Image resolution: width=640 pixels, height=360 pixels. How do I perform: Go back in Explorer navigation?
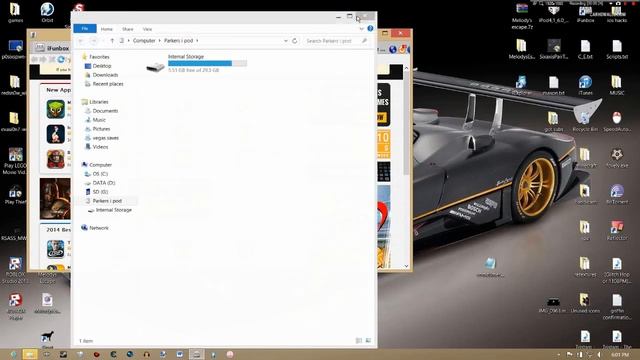(81, 41)
